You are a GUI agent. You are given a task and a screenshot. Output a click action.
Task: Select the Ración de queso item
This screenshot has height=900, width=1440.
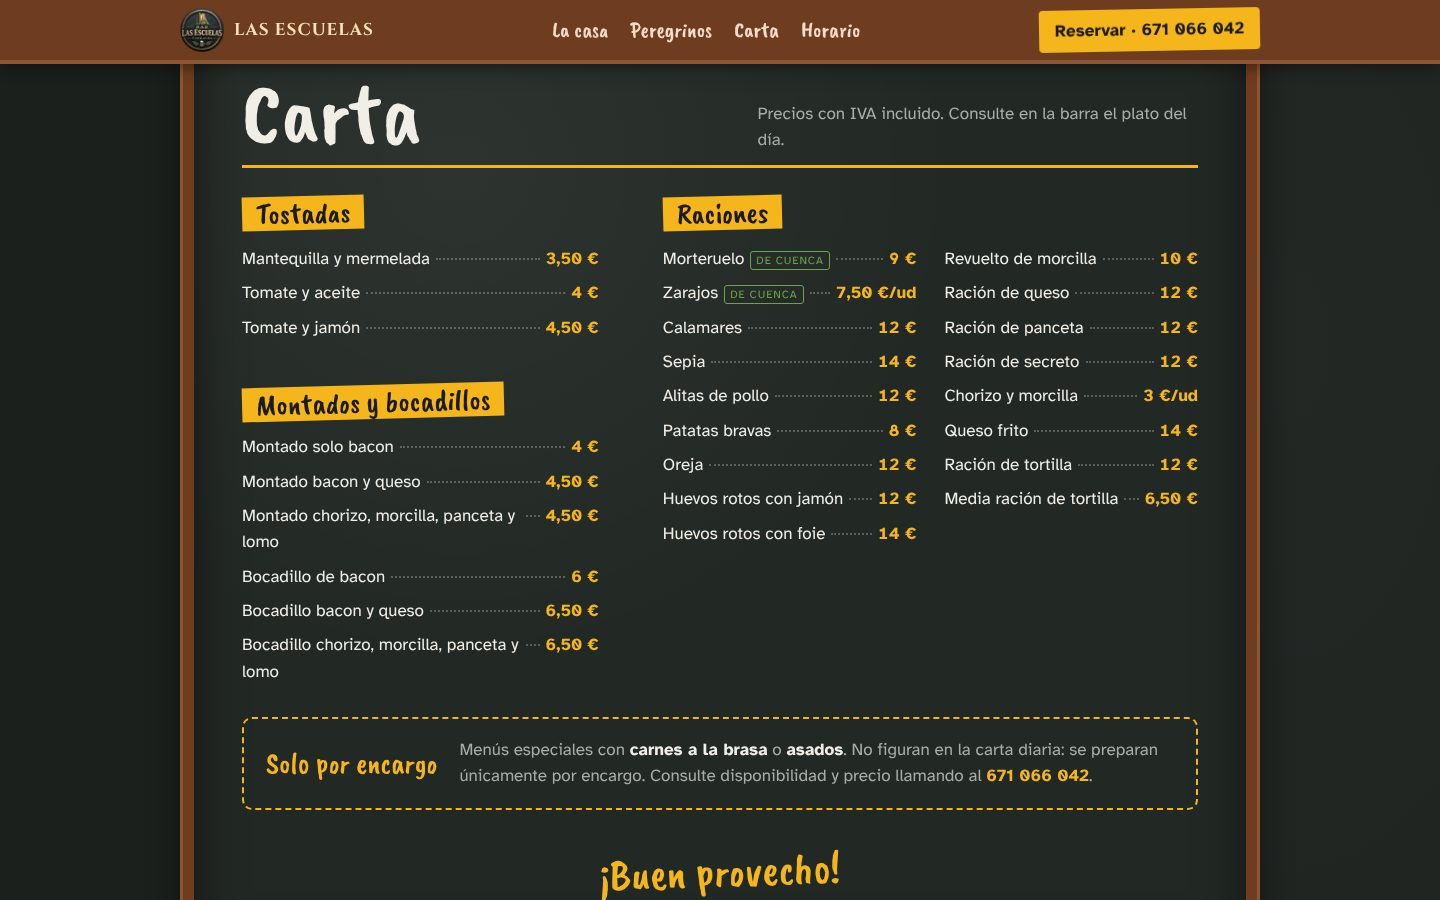point(1071,293)
